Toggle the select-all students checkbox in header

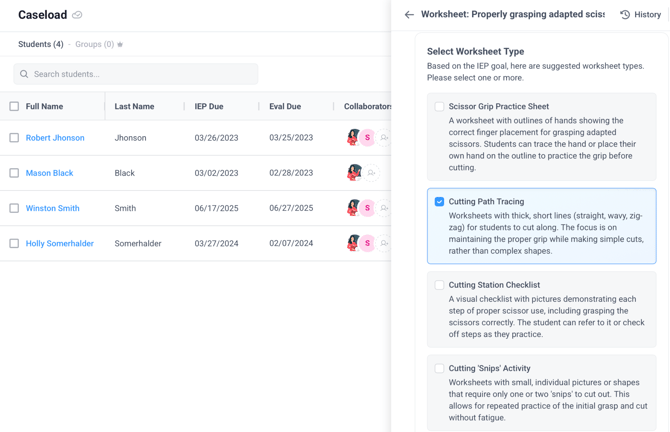click(14, 106)
